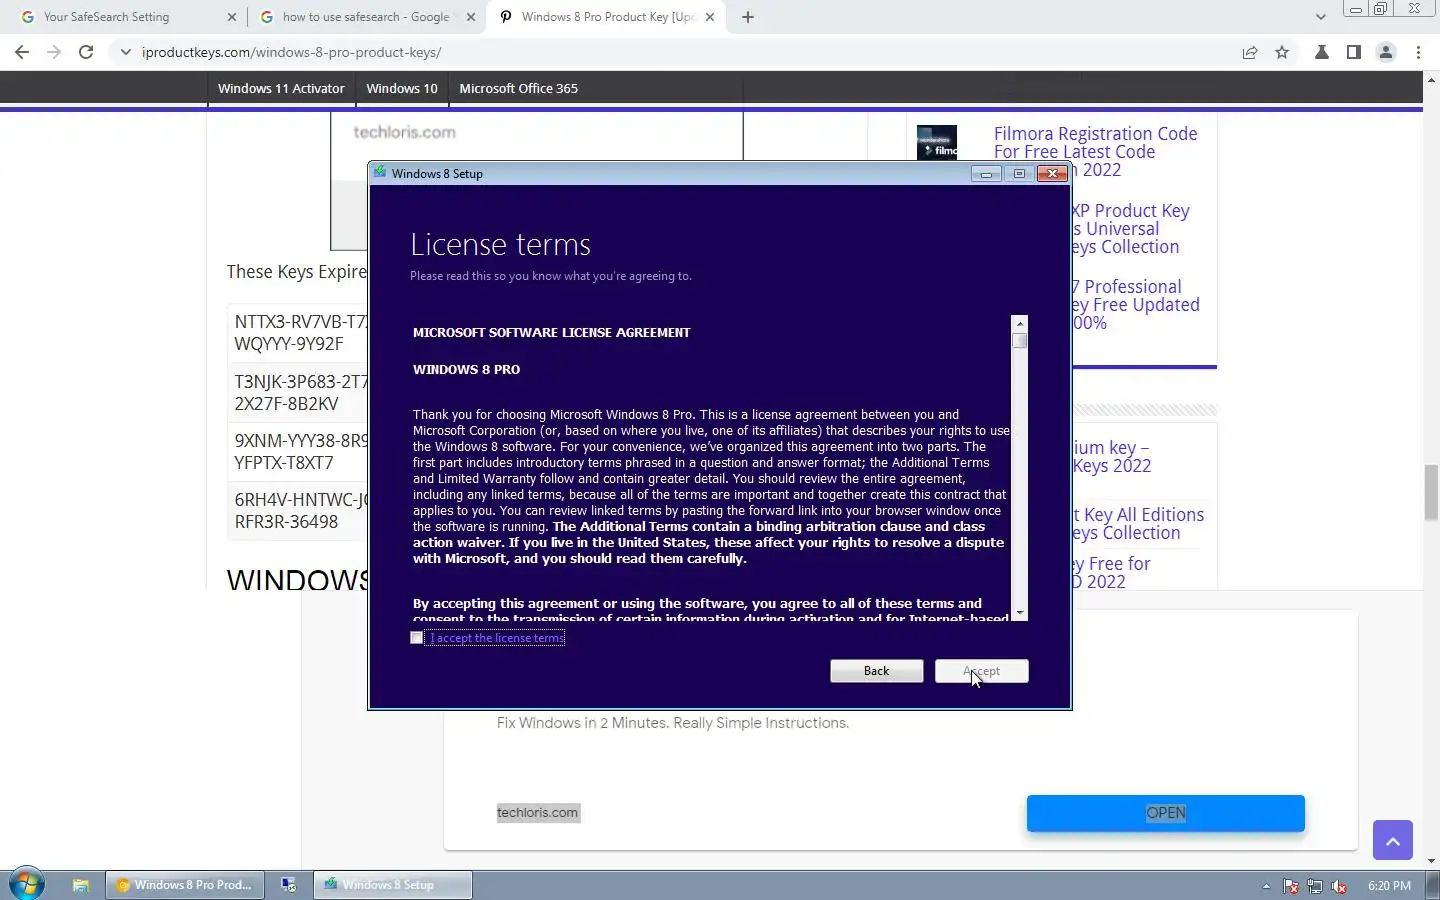Open the 'XP Product Key' sidebar link
The width and height of the screenshot is (1440, 900).
[x=1131, y=229]
